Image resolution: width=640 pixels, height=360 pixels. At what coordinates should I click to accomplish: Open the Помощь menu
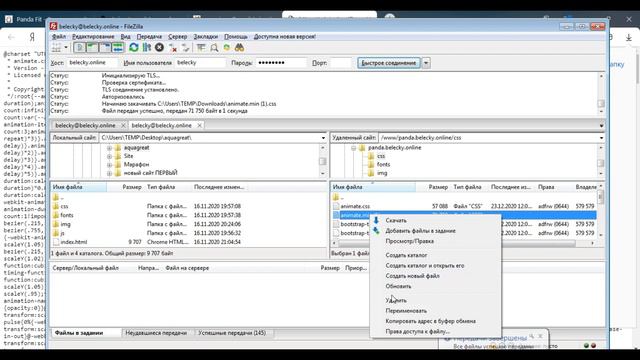(236, 37)
